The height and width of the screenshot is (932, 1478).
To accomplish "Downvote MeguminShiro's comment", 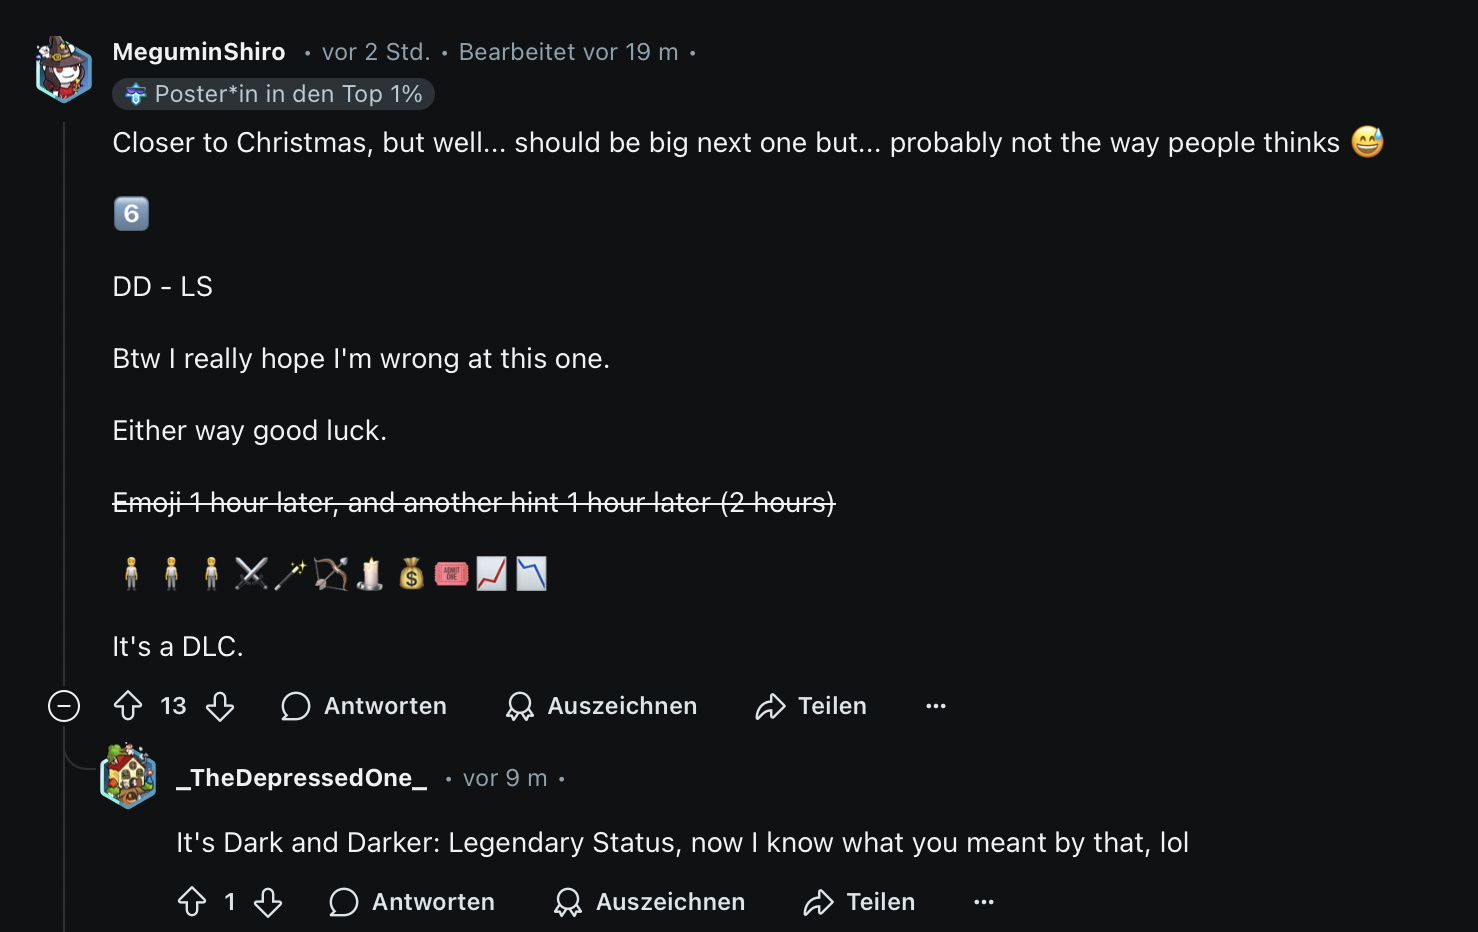I will tap(220, 706).
